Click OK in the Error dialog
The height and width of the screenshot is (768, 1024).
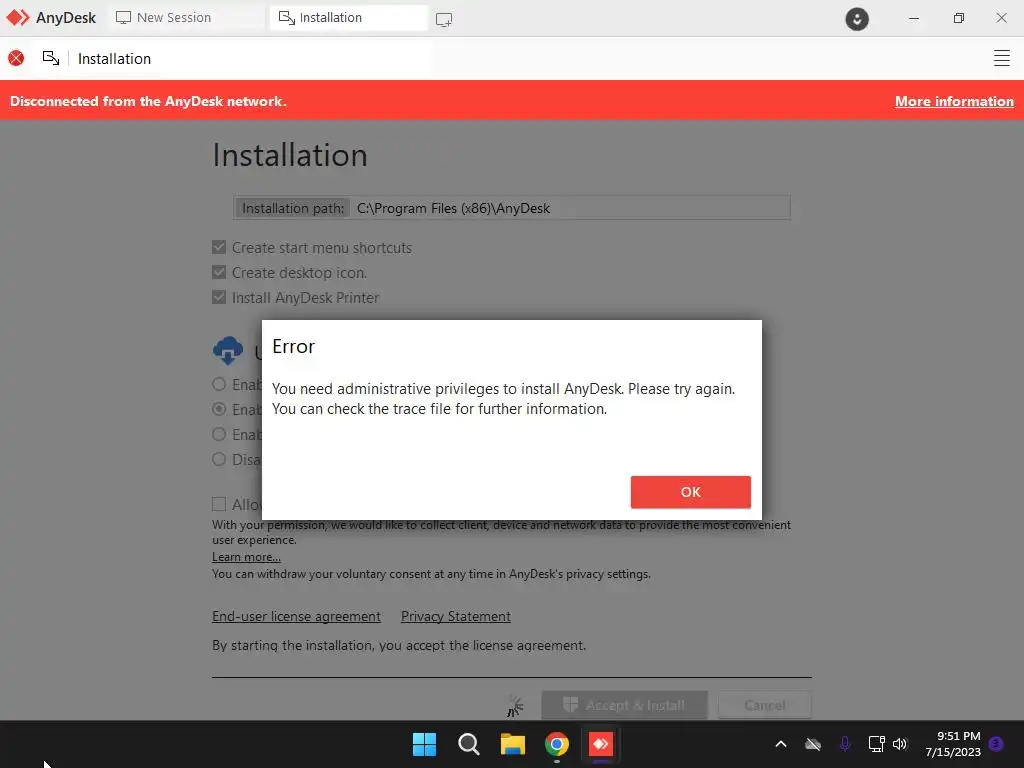click(690, 492)
